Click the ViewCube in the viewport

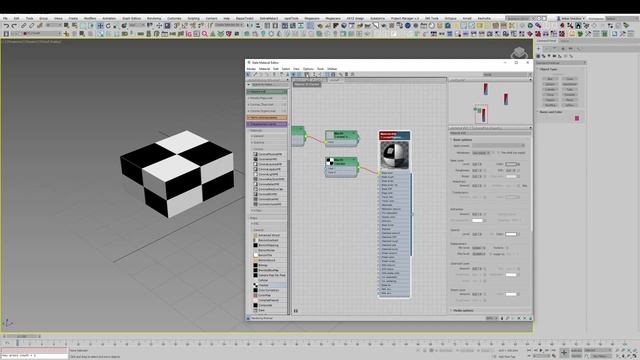coord(519,53)
